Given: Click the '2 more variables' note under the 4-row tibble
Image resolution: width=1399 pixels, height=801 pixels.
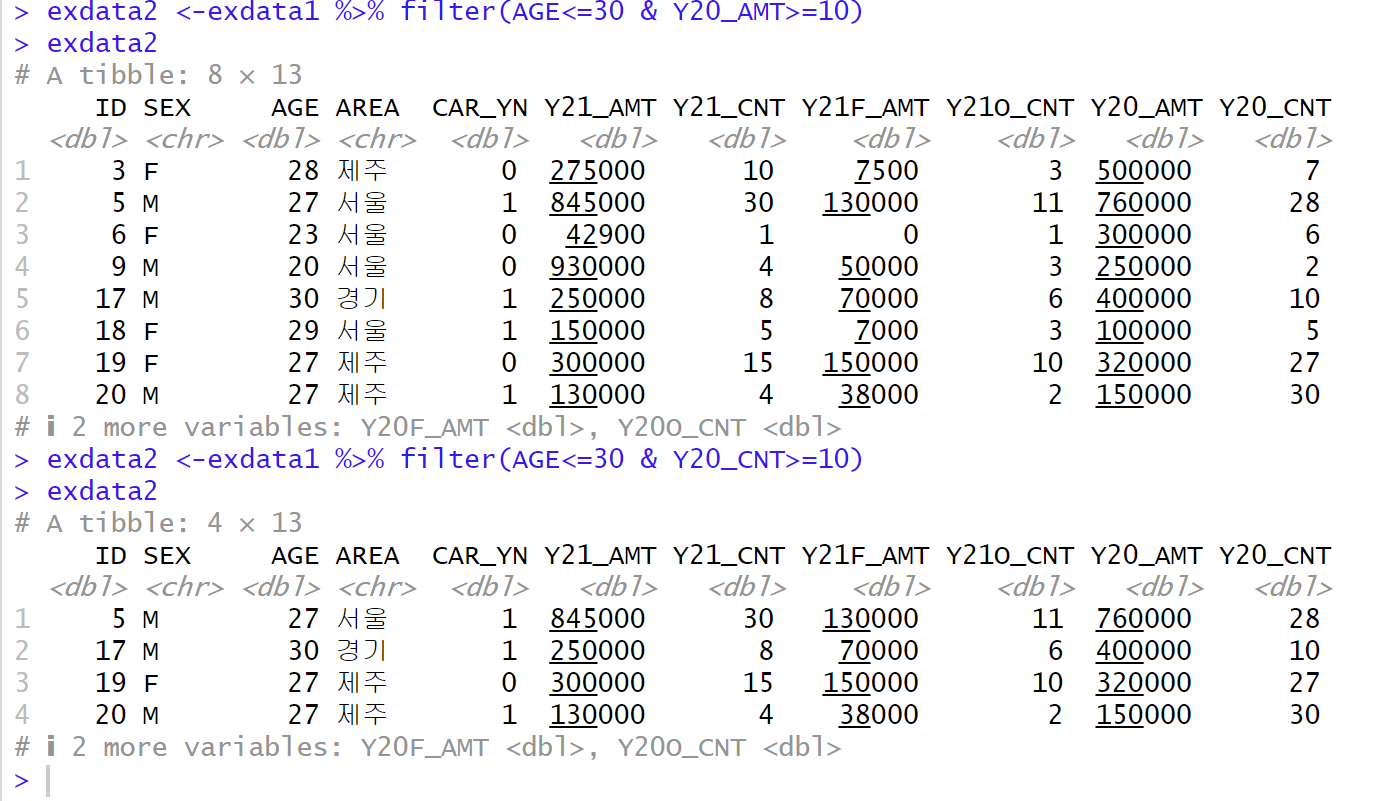Looking at the screenshot, I should [428, 747].
